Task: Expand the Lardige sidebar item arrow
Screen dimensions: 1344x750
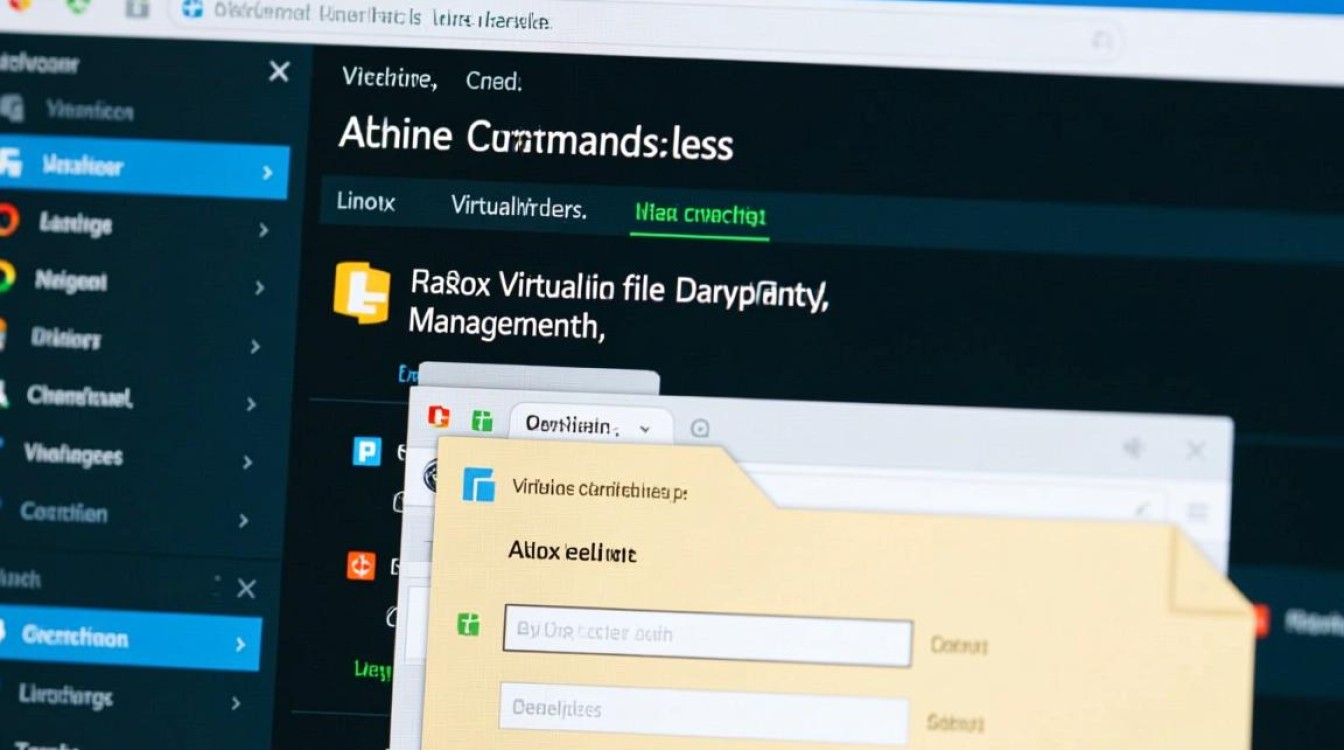Action: pyautogui.click(x=263, y=230)
